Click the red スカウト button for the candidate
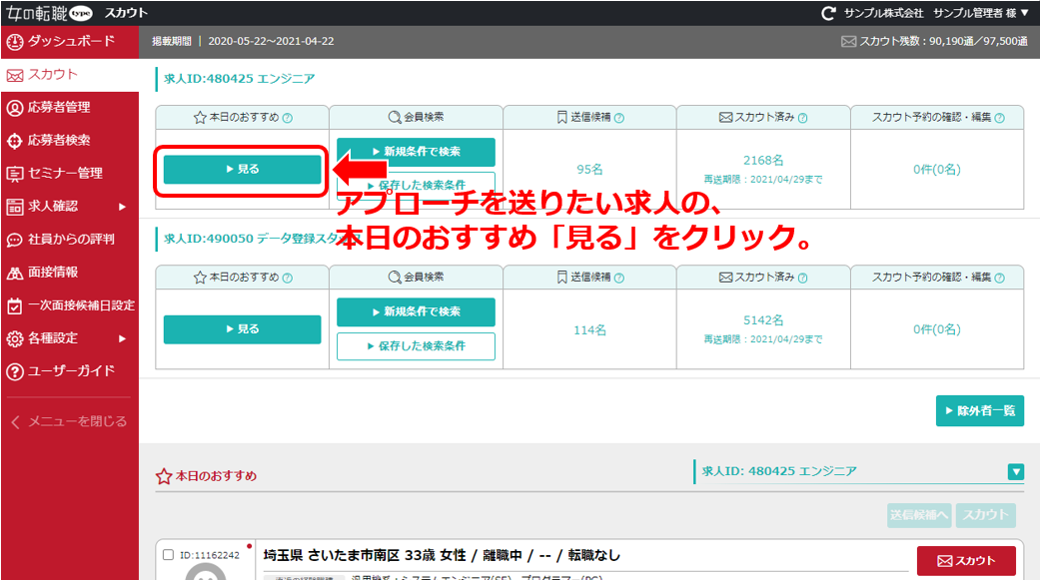 pyautogui.click(x=965, y=560)
